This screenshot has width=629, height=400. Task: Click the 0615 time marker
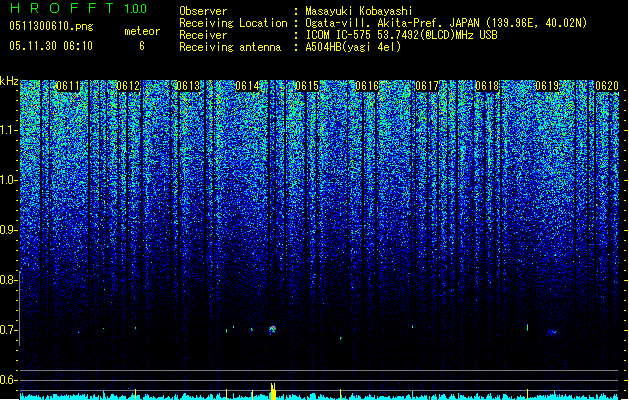coord(307,86)
